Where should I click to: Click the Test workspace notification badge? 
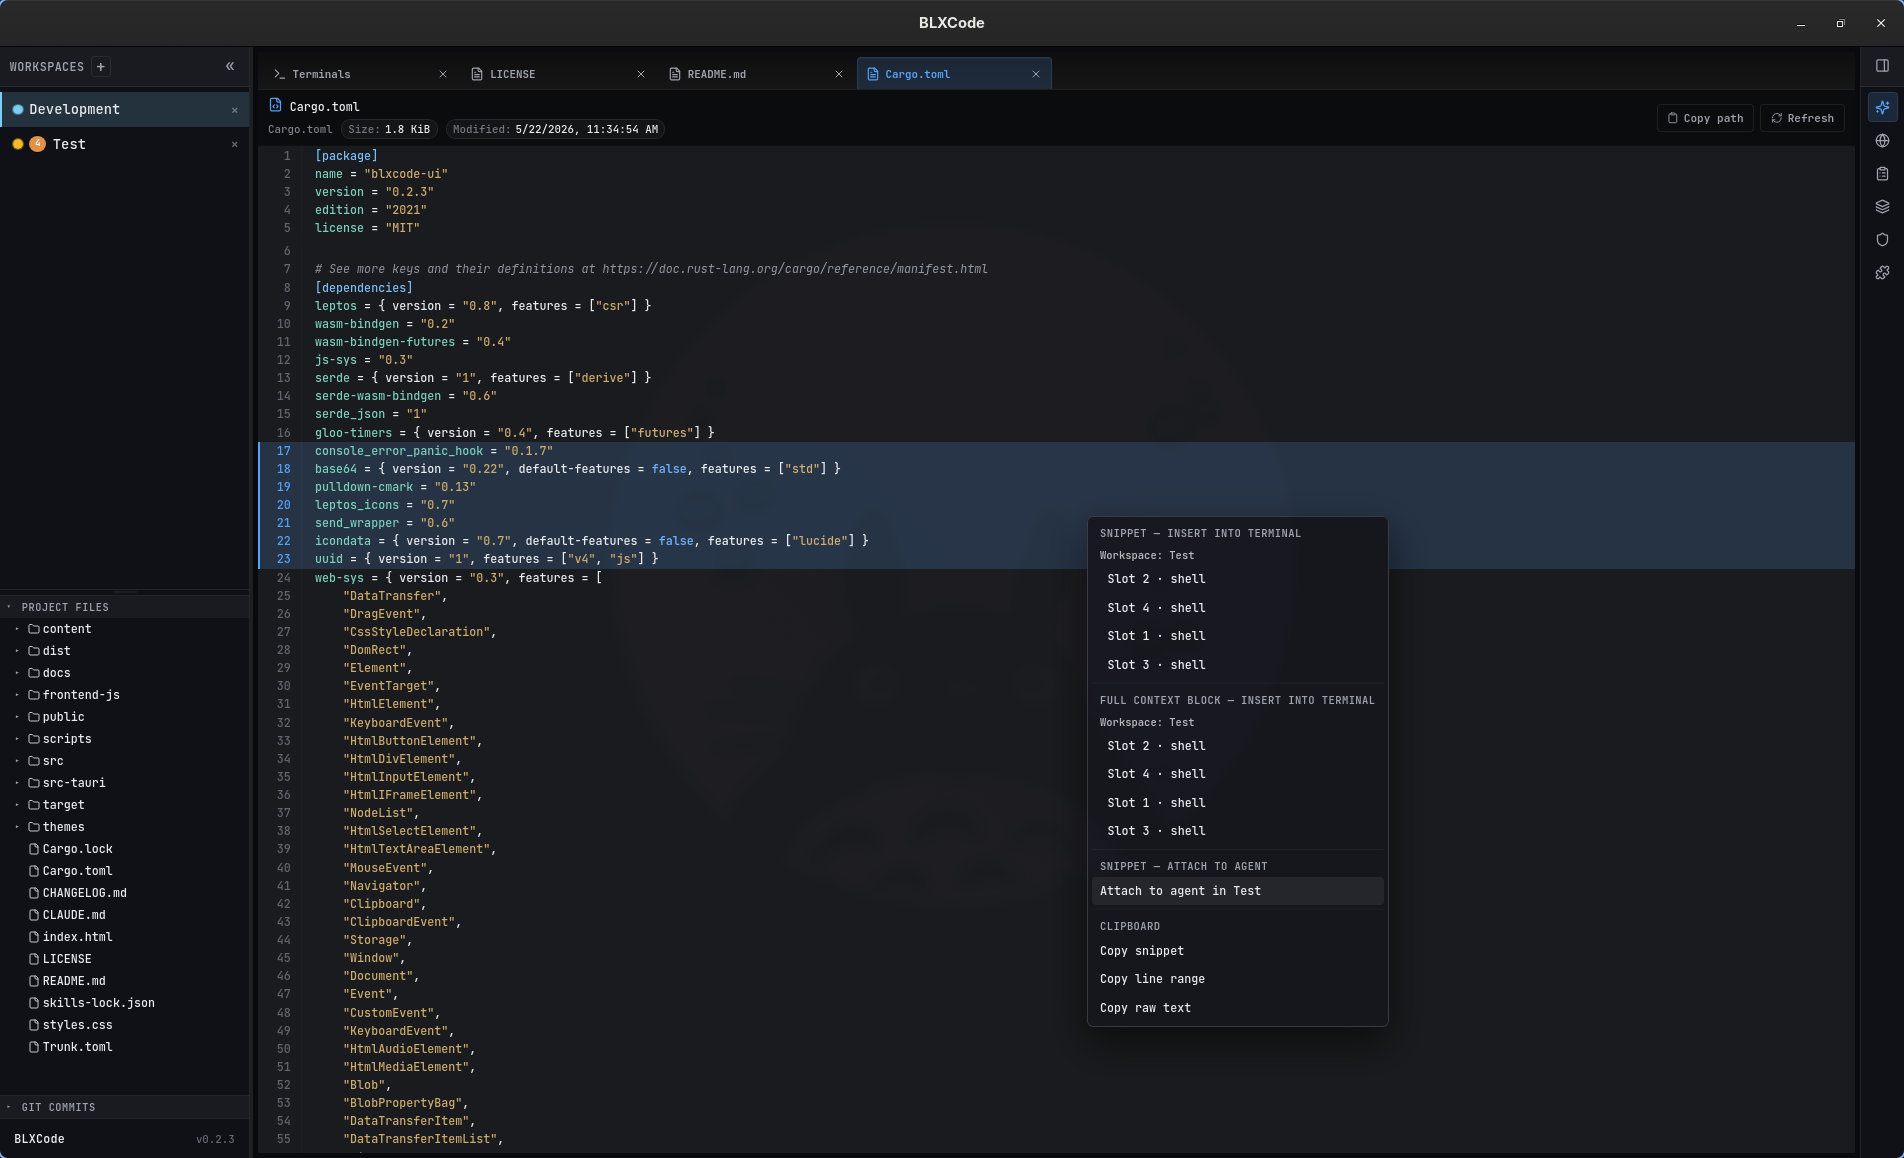pos(37,144)
